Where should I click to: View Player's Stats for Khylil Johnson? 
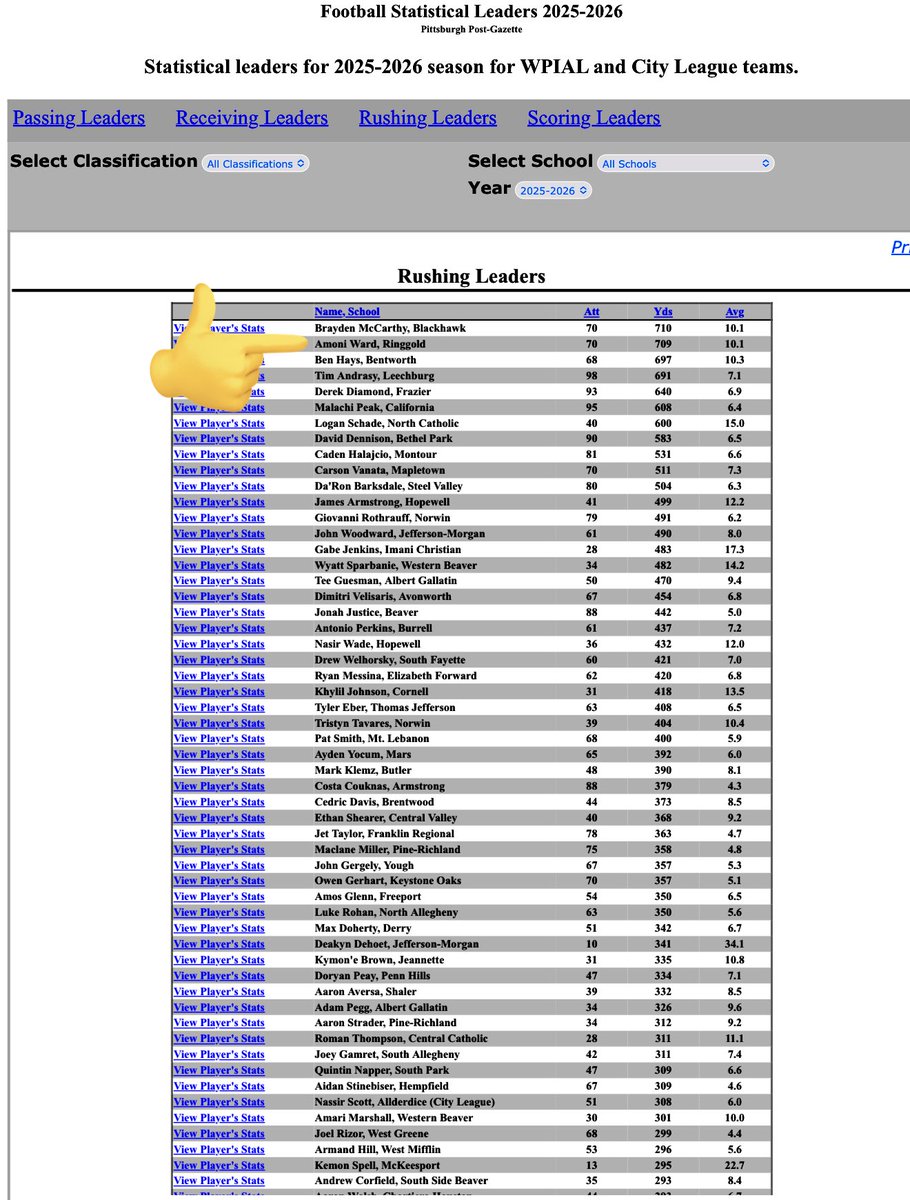click(x=219, y=691)
